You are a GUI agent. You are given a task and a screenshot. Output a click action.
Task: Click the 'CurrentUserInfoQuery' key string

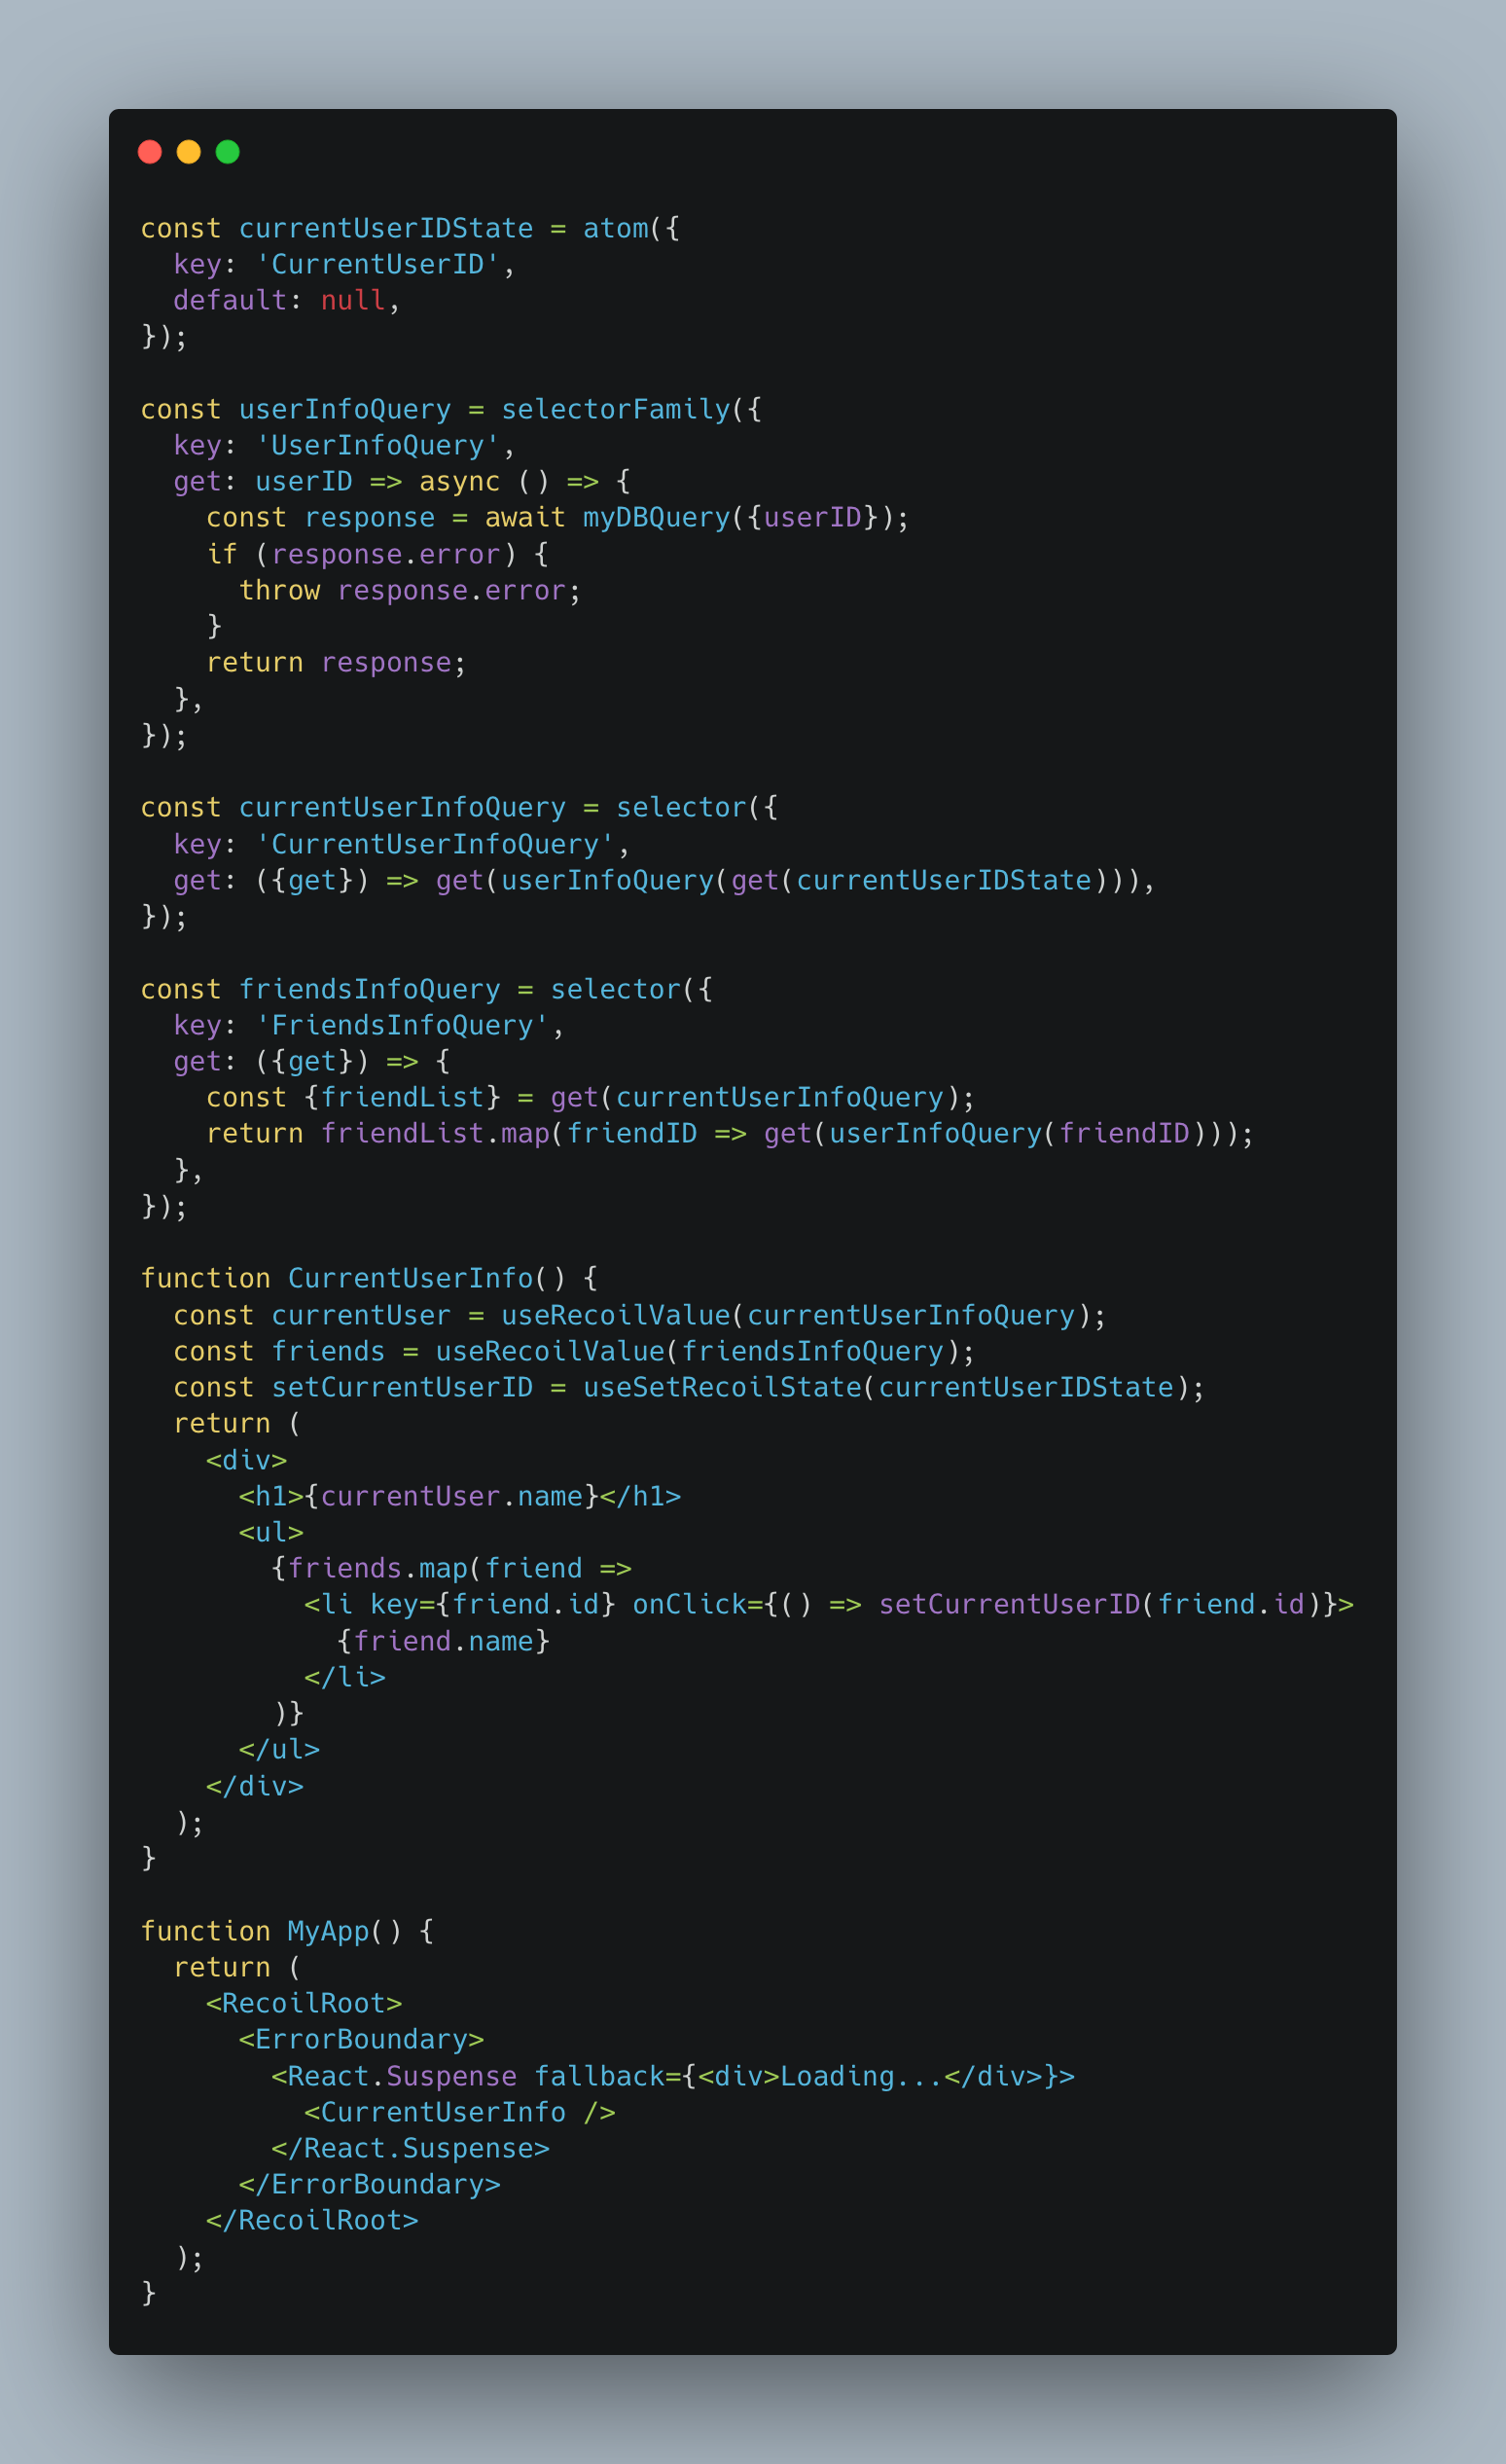[435, 845]
